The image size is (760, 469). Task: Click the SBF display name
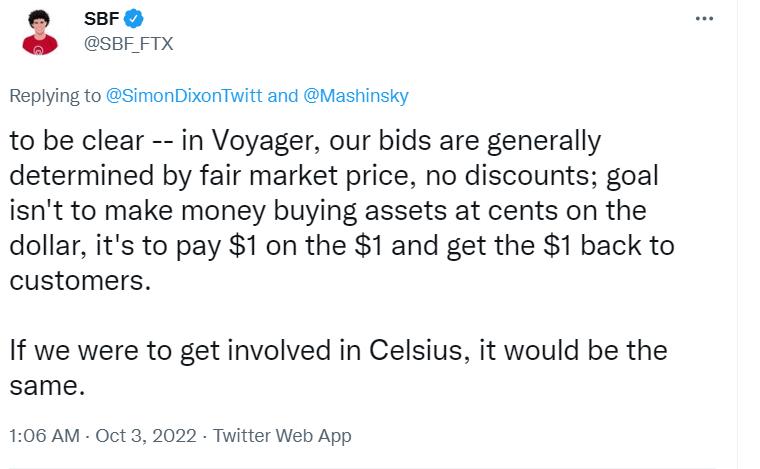pyautogui.click(x=100, y=19)
